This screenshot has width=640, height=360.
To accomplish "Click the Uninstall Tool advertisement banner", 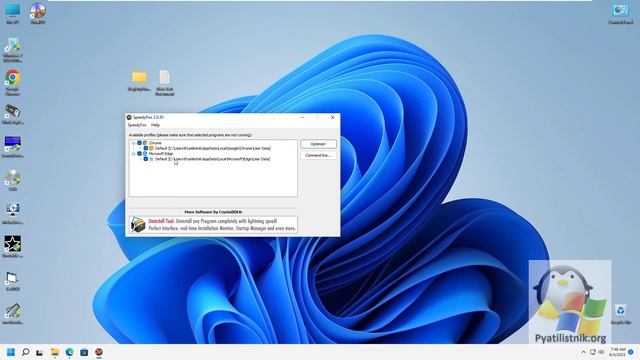I will tap(213, 224).
